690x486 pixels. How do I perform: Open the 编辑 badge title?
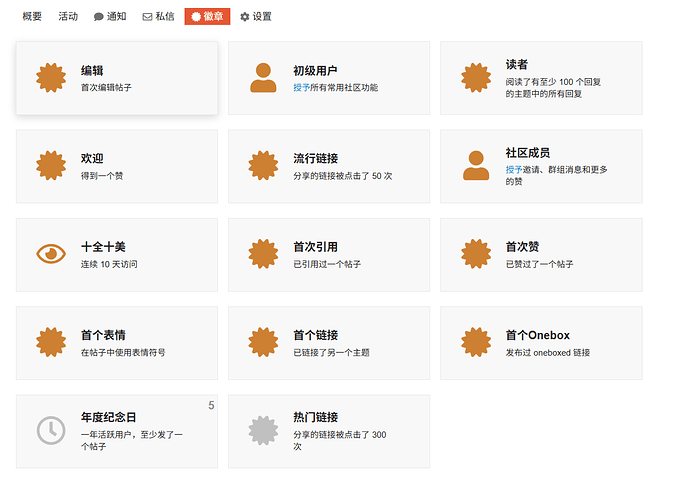point(92,71)
